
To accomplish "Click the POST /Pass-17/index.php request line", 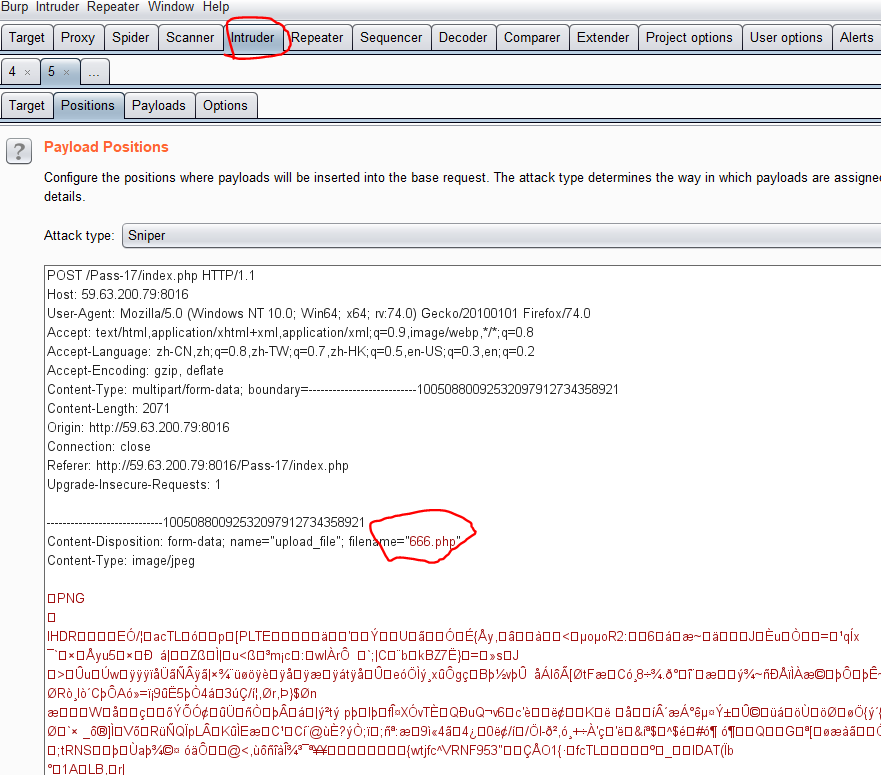I will point(151,275).
